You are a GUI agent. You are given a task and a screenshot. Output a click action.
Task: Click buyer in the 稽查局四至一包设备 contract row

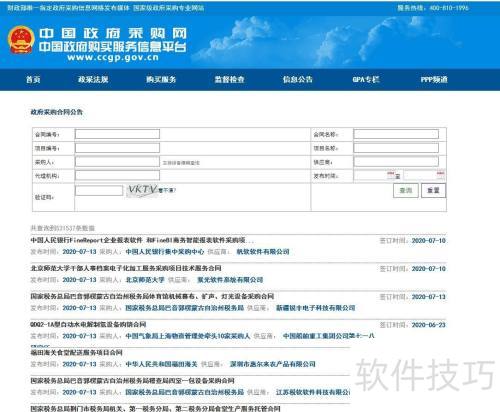tap(185, 392)
